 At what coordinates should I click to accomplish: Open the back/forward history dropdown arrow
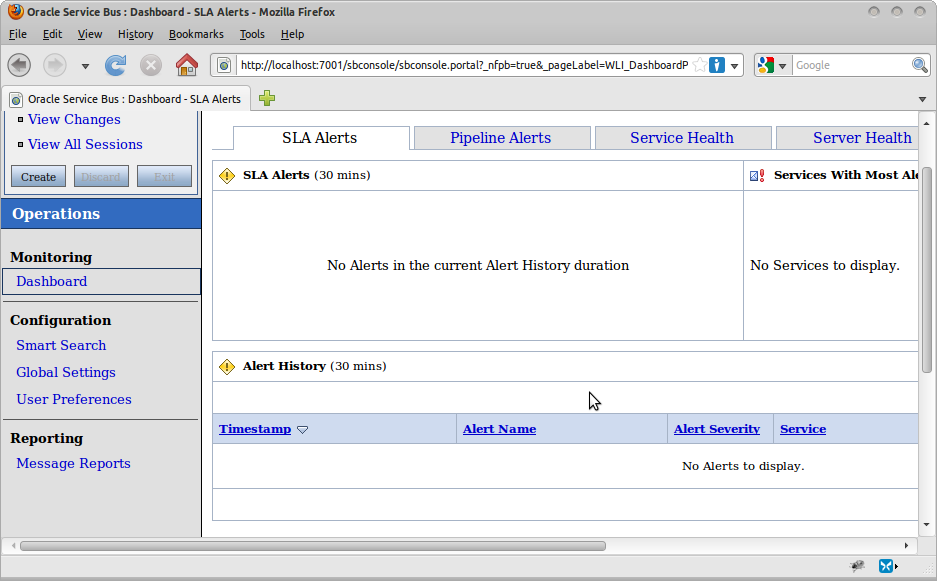point(85,66)
